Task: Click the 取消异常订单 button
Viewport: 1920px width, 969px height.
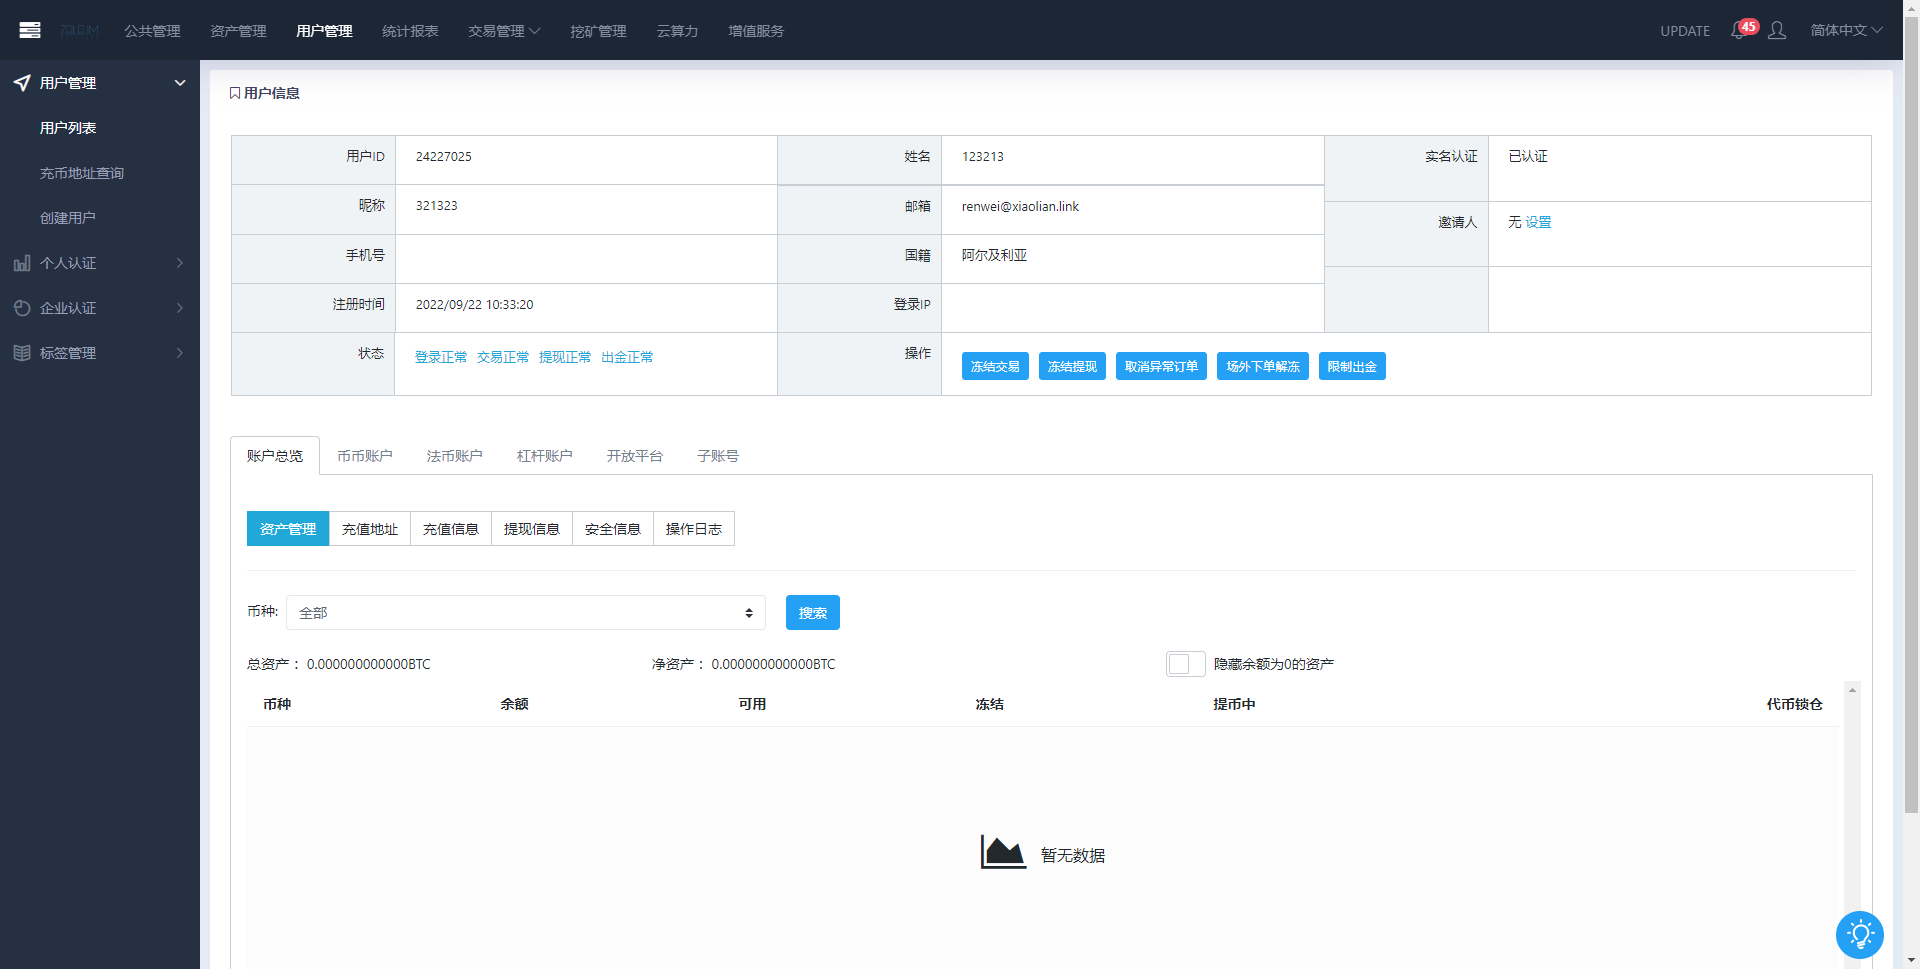Action: coord(1161,366)
